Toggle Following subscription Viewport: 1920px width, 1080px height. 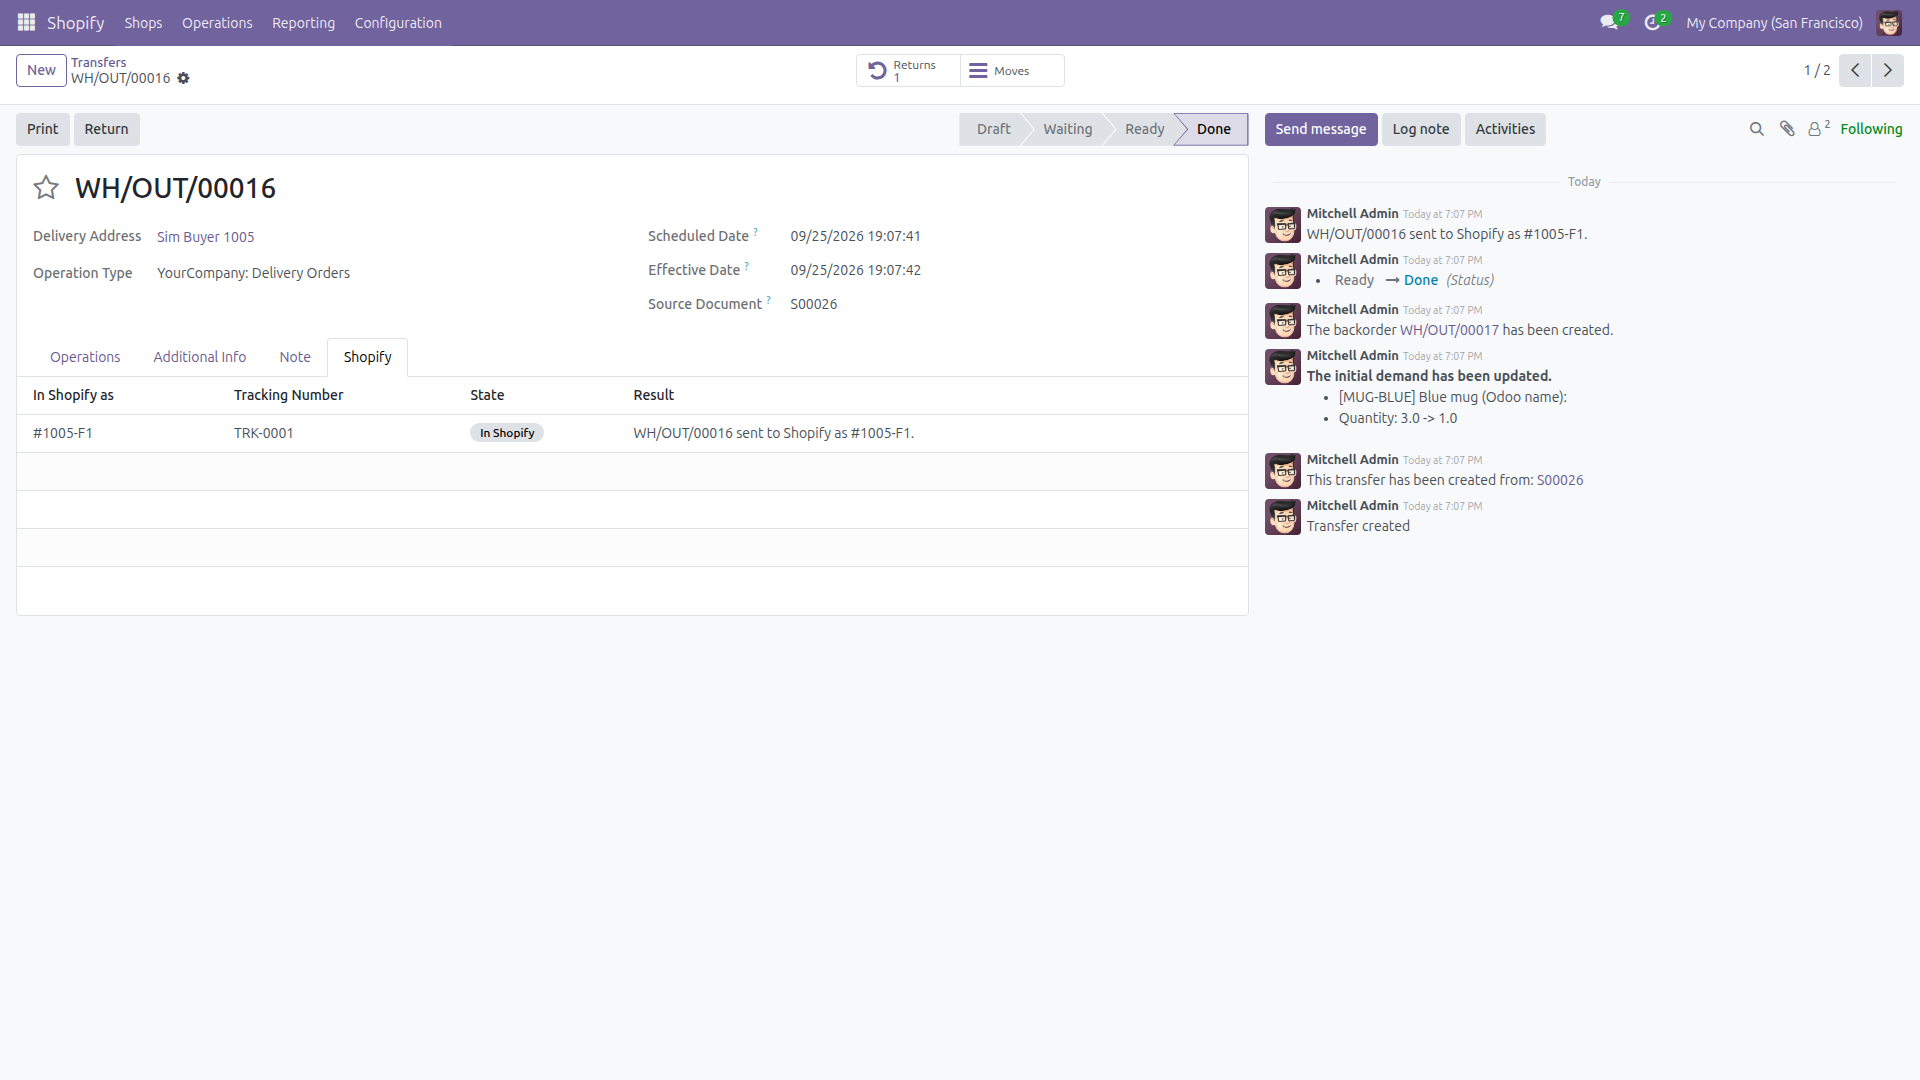click(1871, 129)
